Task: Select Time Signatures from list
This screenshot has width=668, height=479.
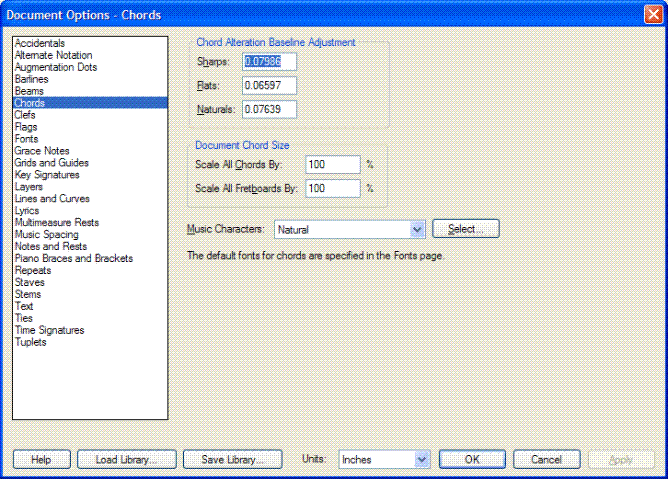Action: pos(50,331)
